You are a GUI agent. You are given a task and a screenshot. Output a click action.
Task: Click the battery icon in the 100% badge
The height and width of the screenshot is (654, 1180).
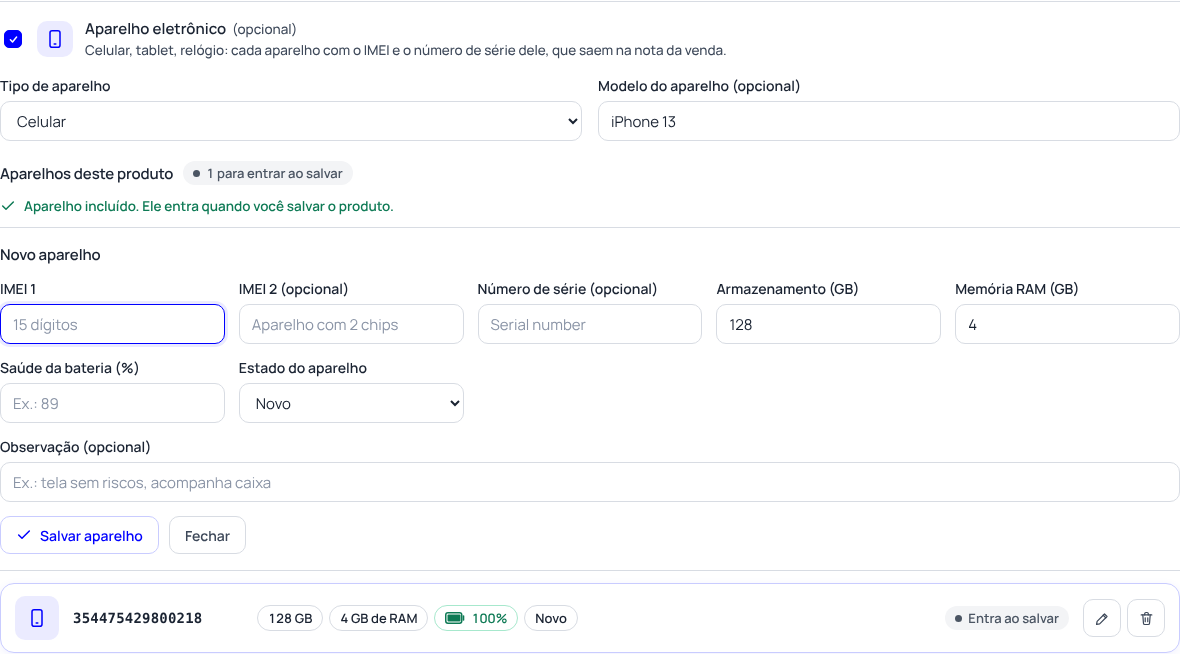coord(455,619)
